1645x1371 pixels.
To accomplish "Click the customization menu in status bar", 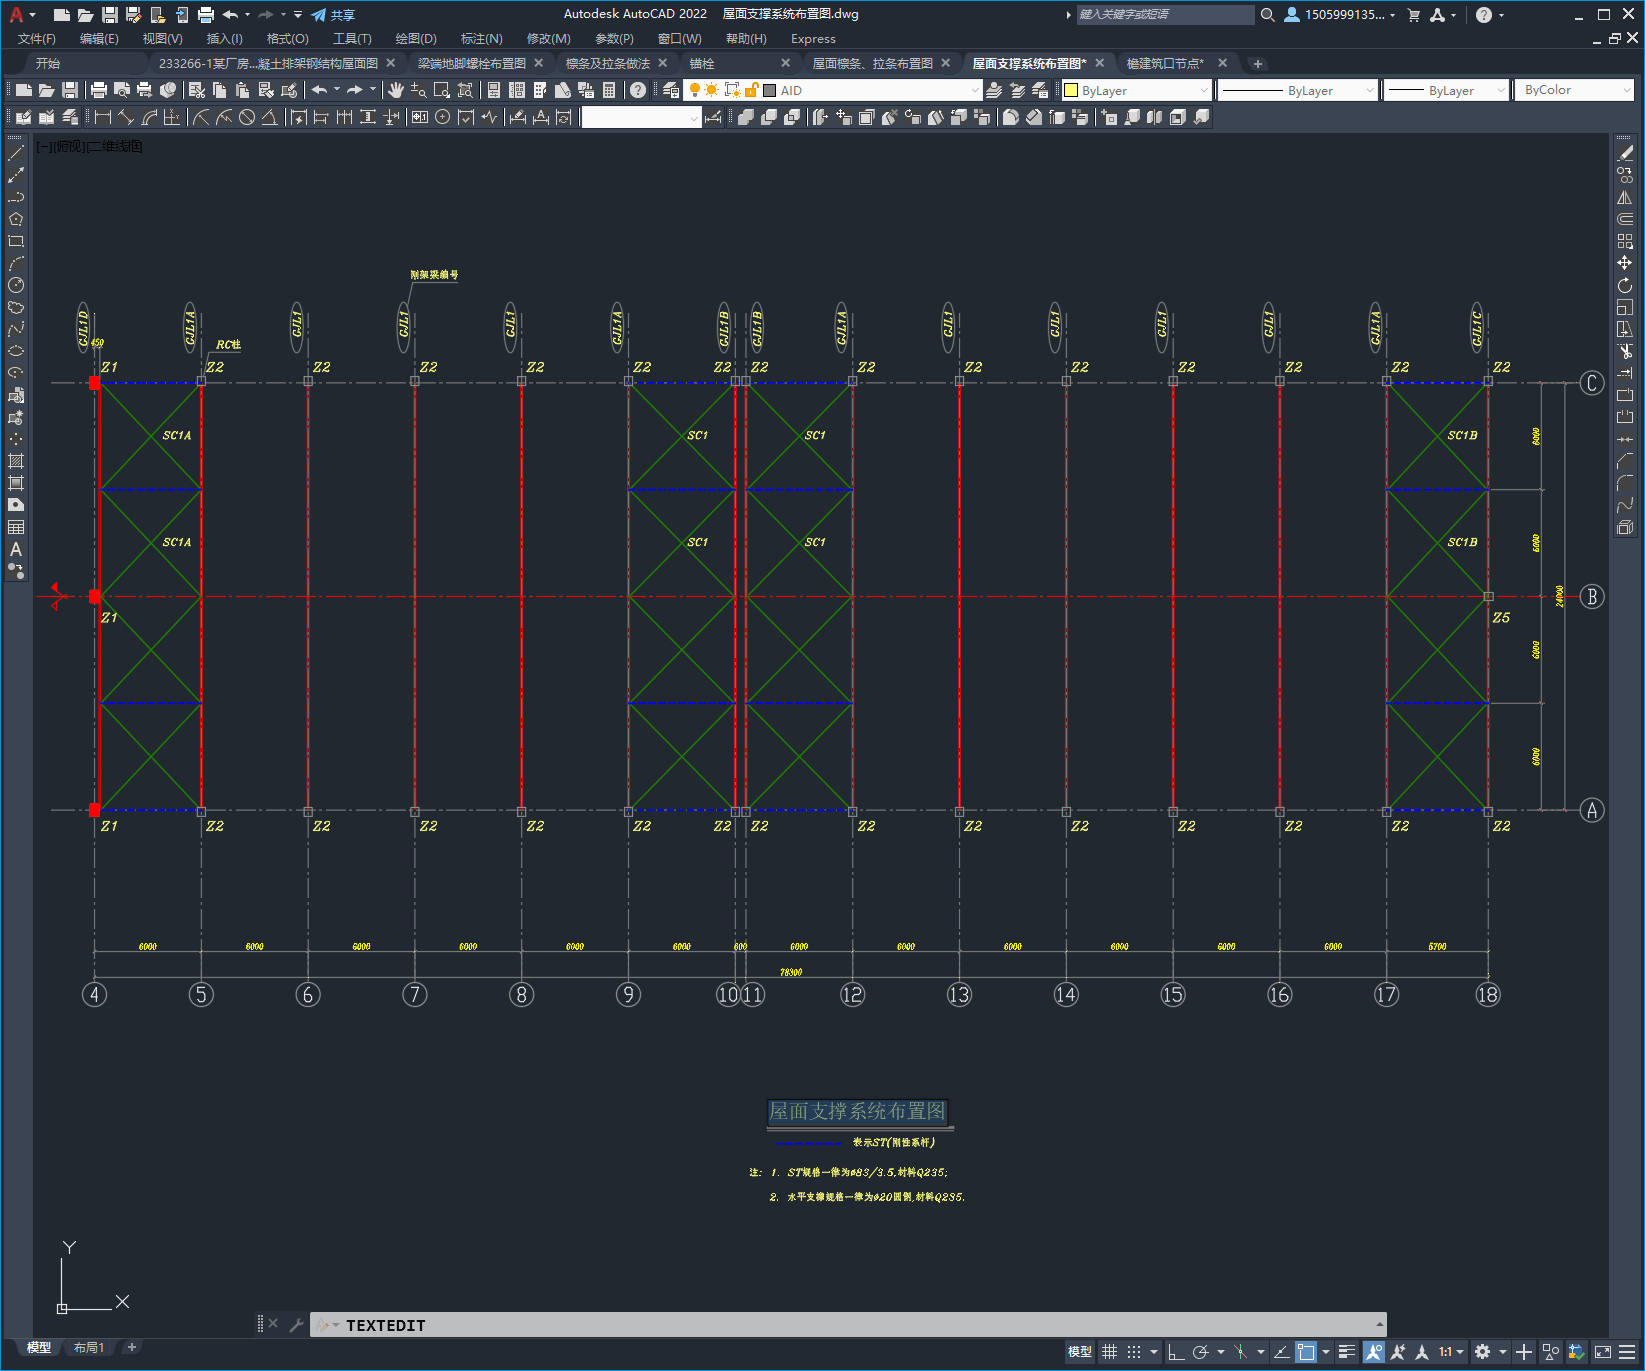I will [1627, 1352].
